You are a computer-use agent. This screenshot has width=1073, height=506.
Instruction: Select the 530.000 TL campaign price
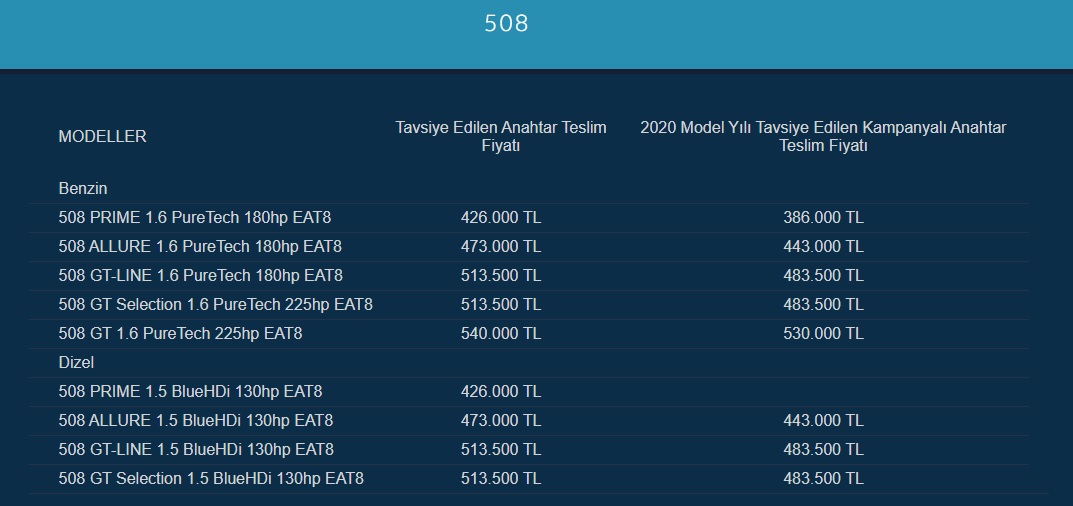click(x=823, y=333)
